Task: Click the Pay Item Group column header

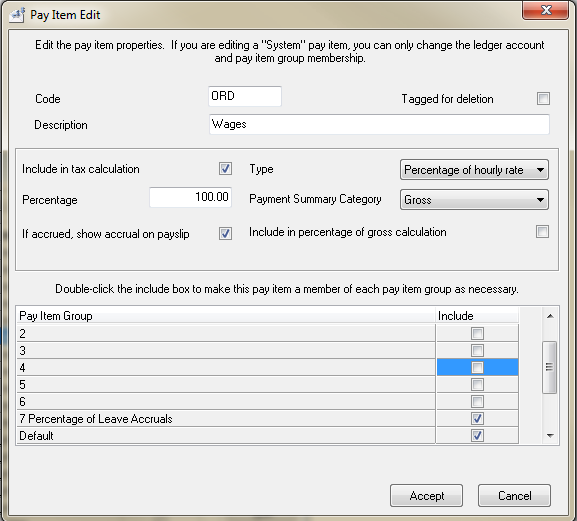Action: pyautogui.click(x=226, y=316)
